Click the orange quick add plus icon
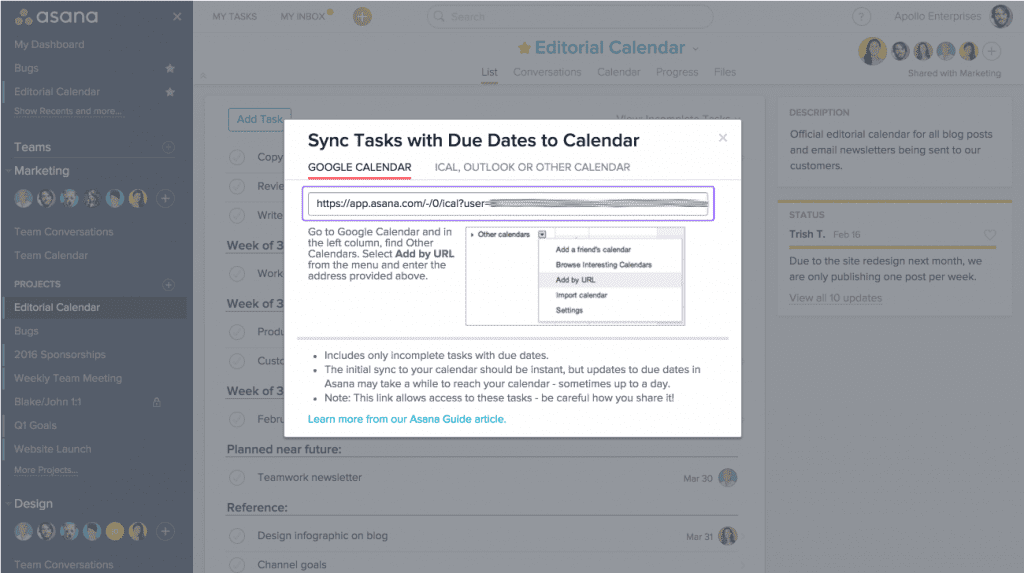Viewport: 1024px width, 573px height. pos(363,17)
